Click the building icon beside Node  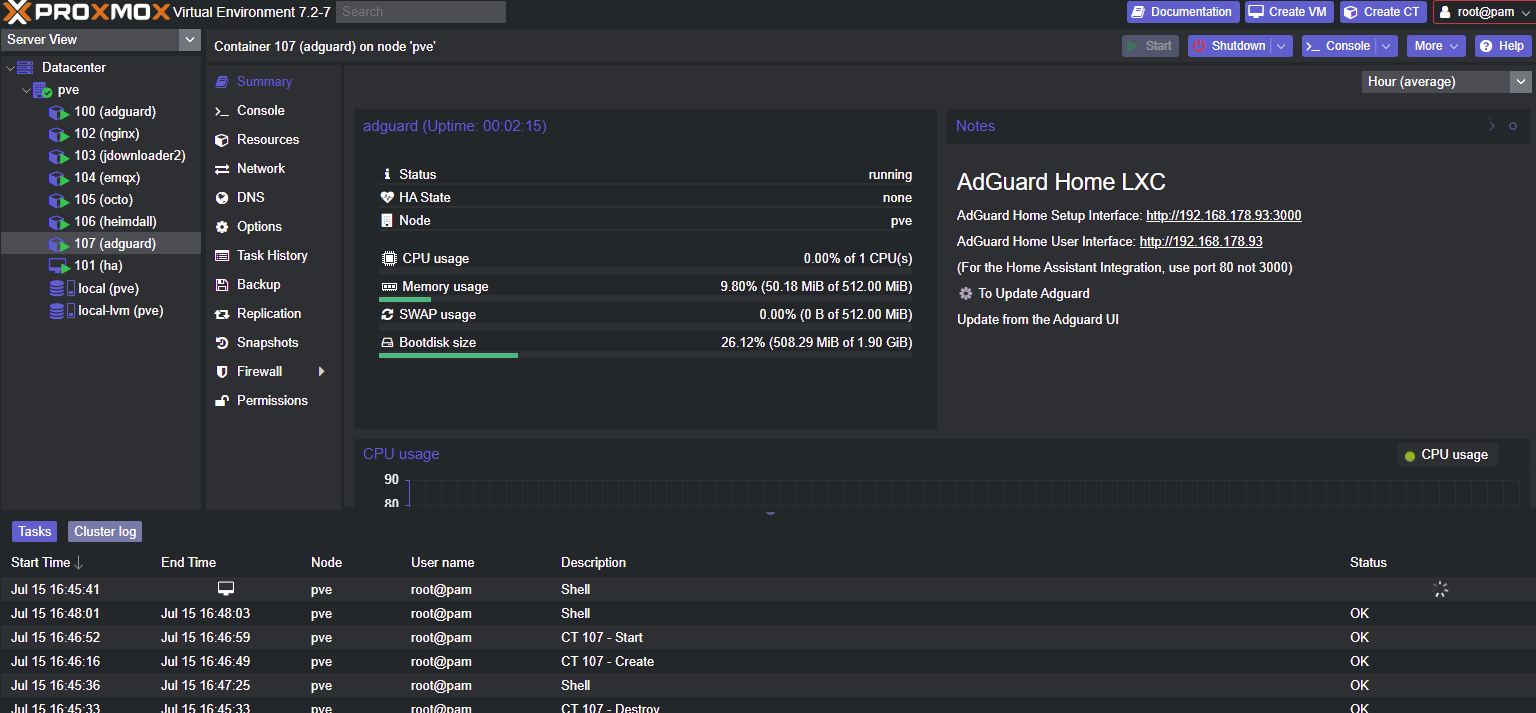tap(388, 220)
